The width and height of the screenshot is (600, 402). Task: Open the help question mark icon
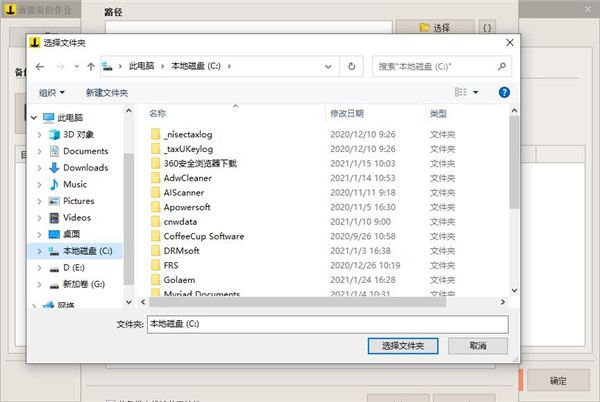point(504,92)
